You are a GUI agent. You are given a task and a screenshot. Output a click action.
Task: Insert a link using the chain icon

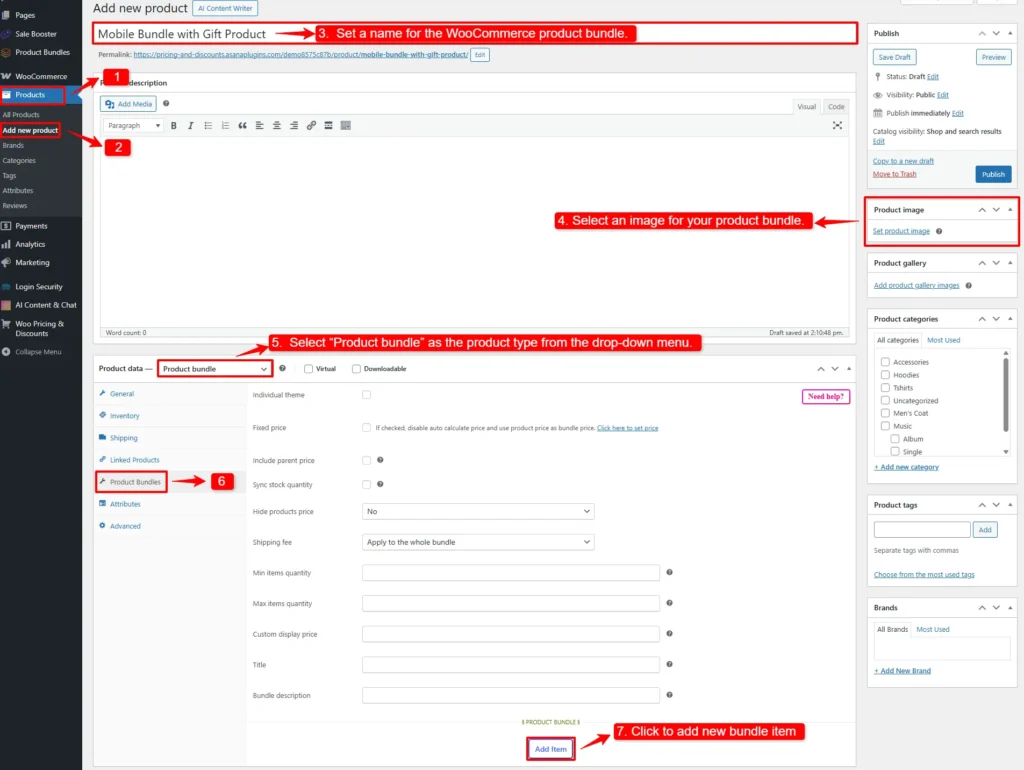(x=312, y=125)
